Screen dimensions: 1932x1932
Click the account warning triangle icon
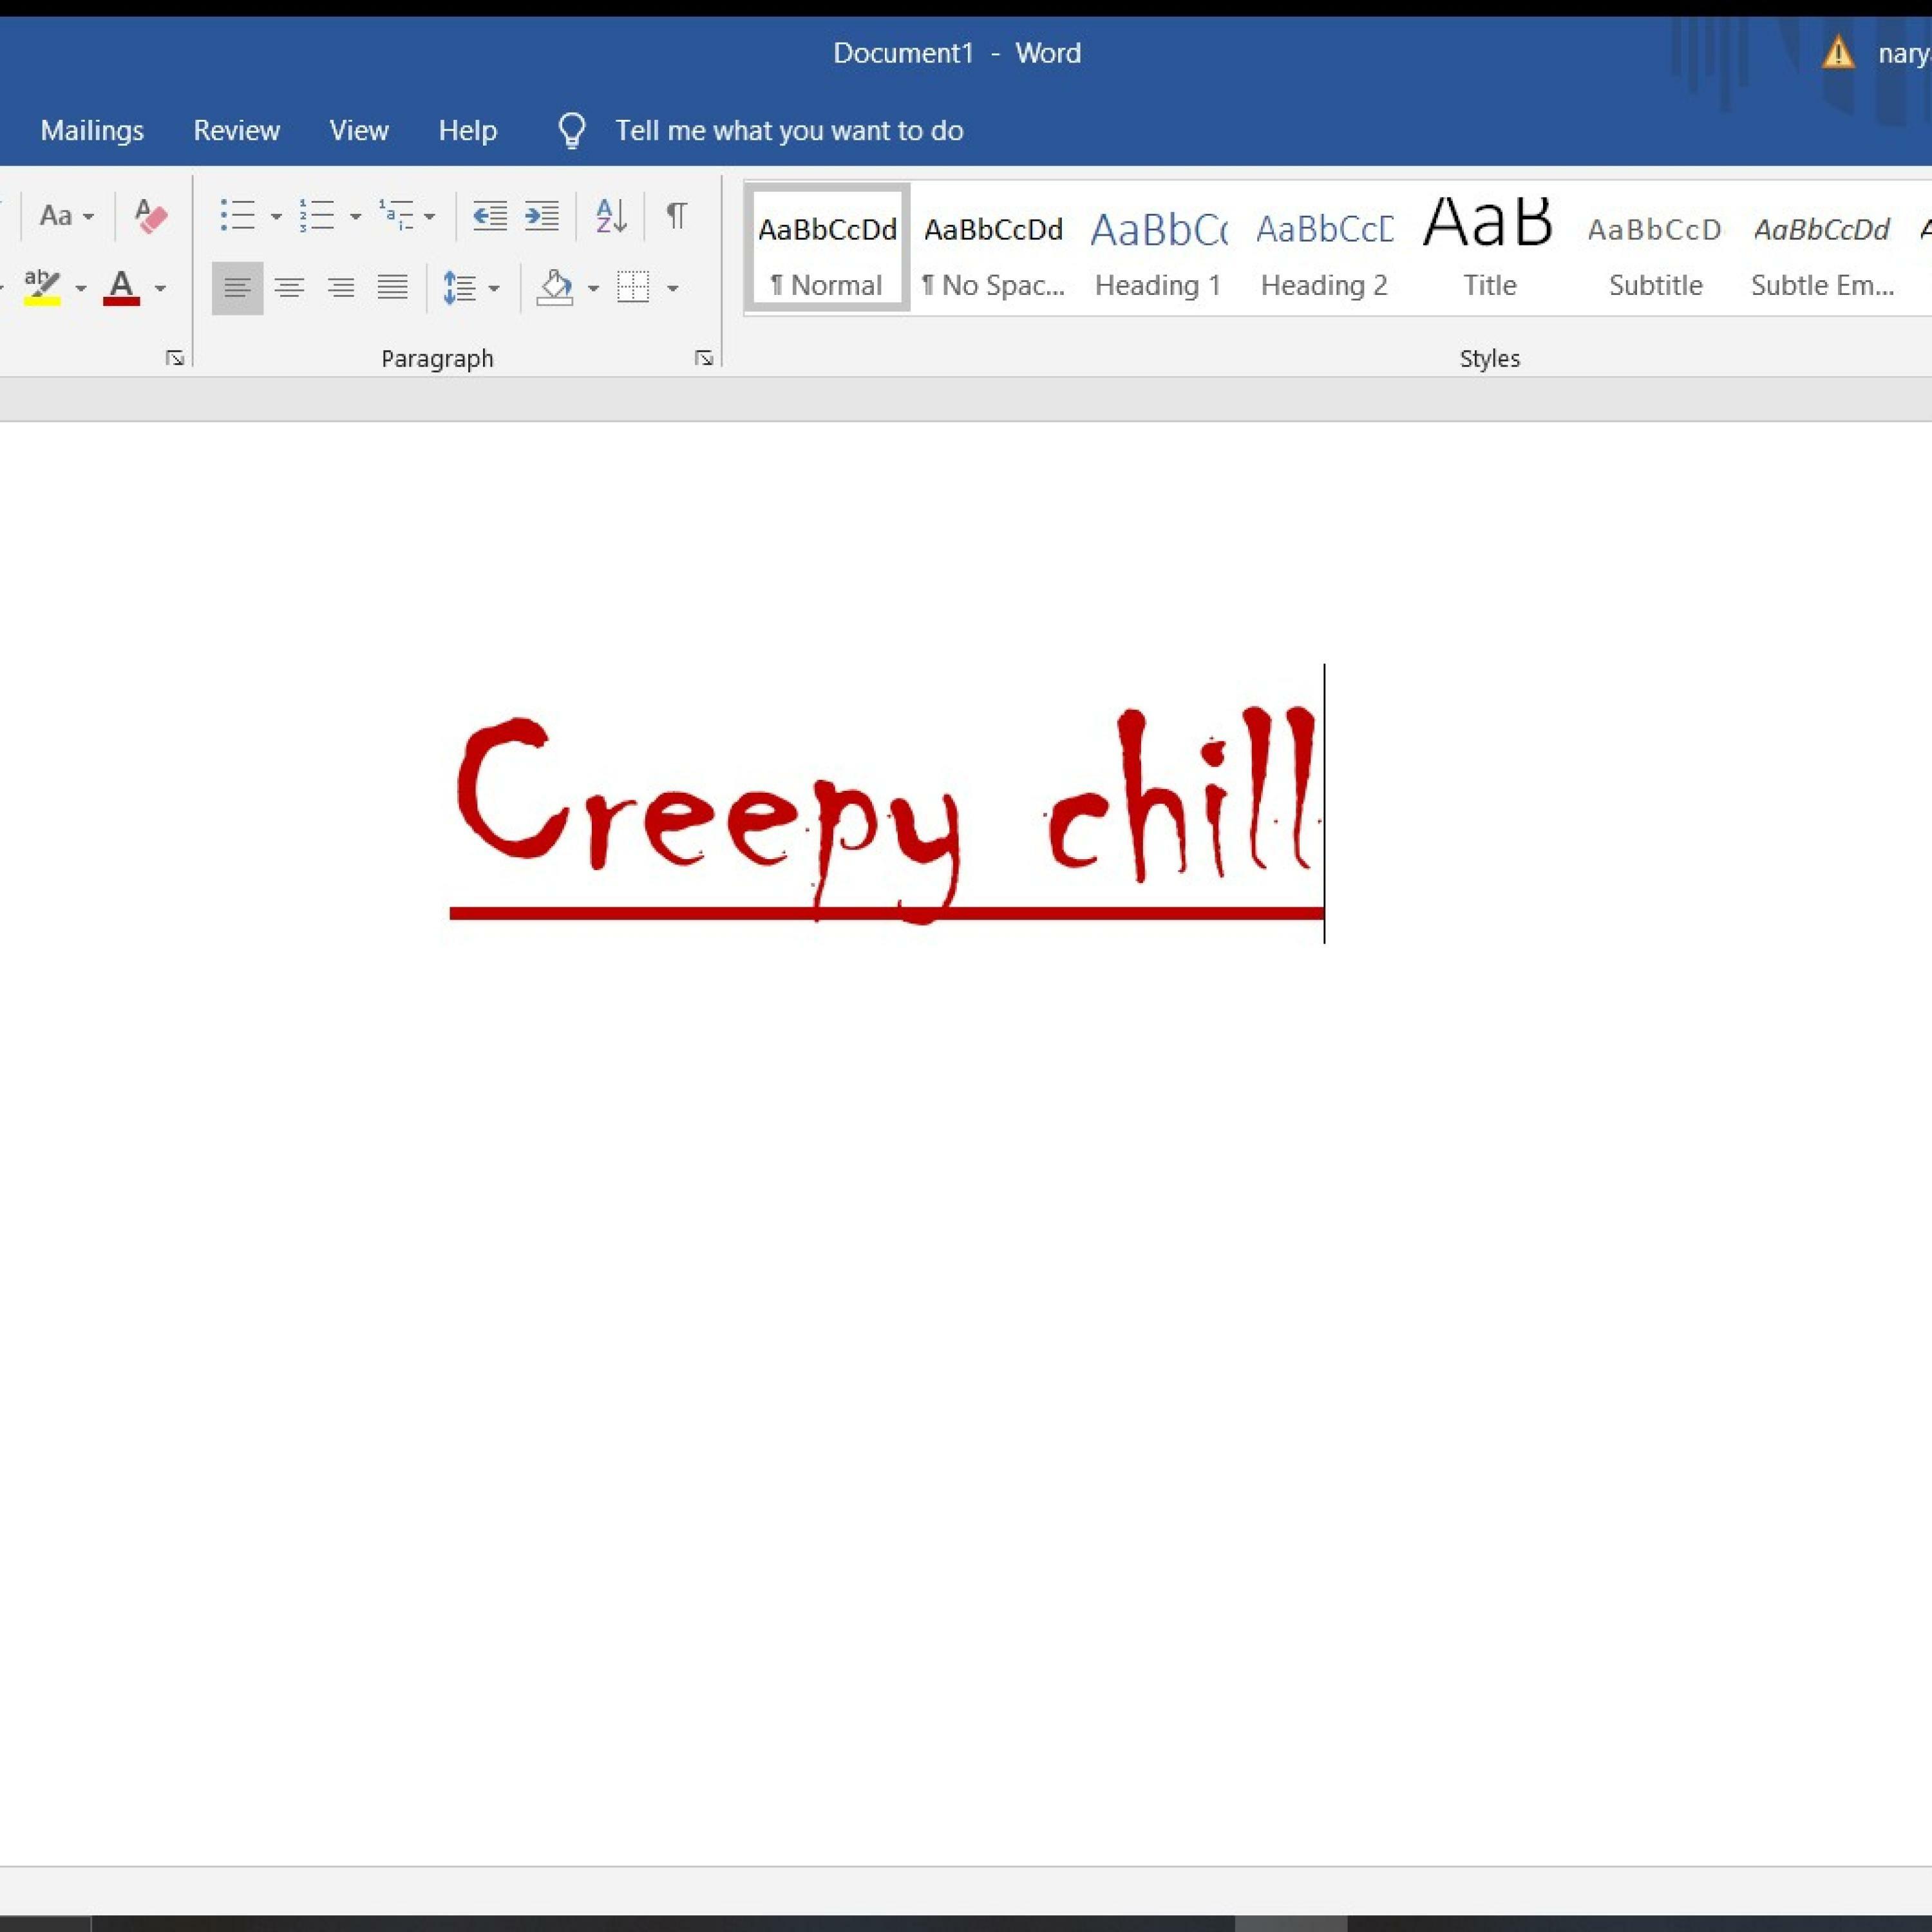1838,52
